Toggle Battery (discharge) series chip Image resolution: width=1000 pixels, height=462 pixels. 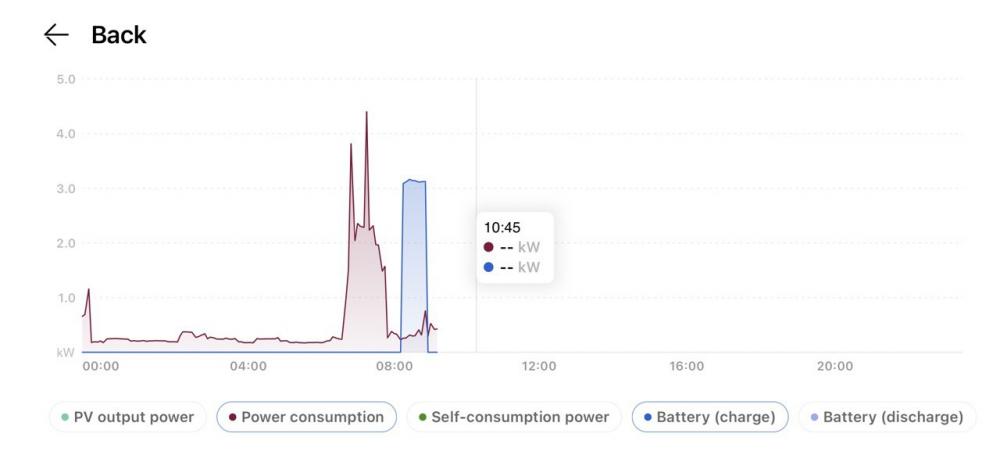(887, 417)
